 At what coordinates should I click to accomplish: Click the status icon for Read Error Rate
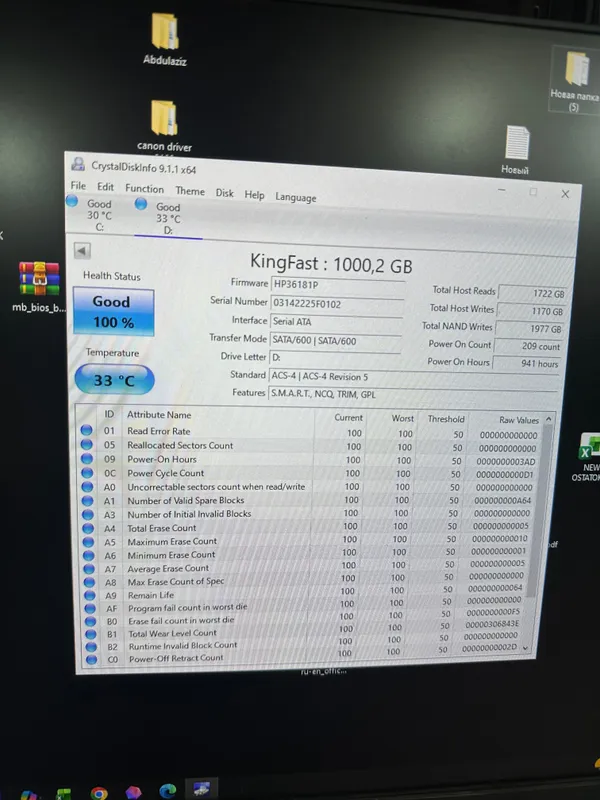(86, 430)
